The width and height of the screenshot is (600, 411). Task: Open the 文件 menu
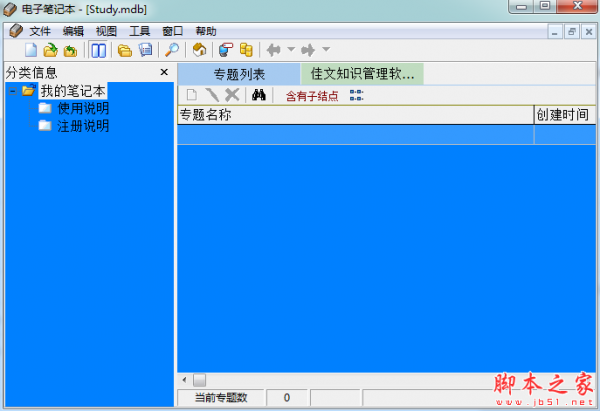click(40, 31)
